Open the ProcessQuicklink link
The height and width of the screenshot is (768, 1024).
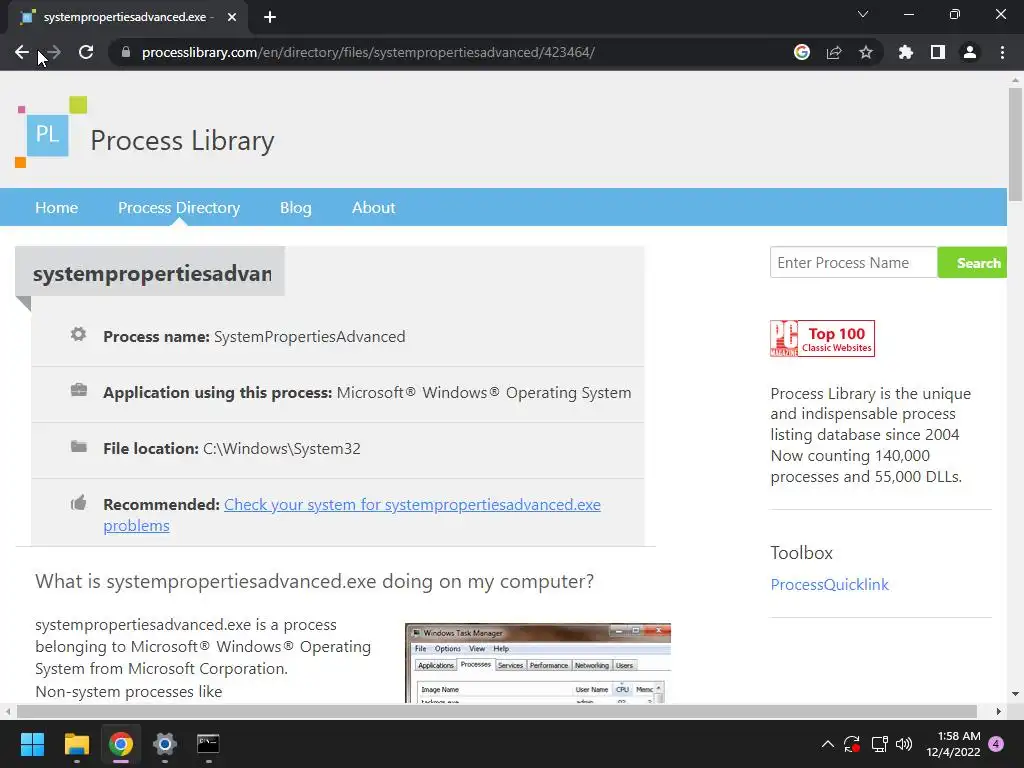pos(829,584)
